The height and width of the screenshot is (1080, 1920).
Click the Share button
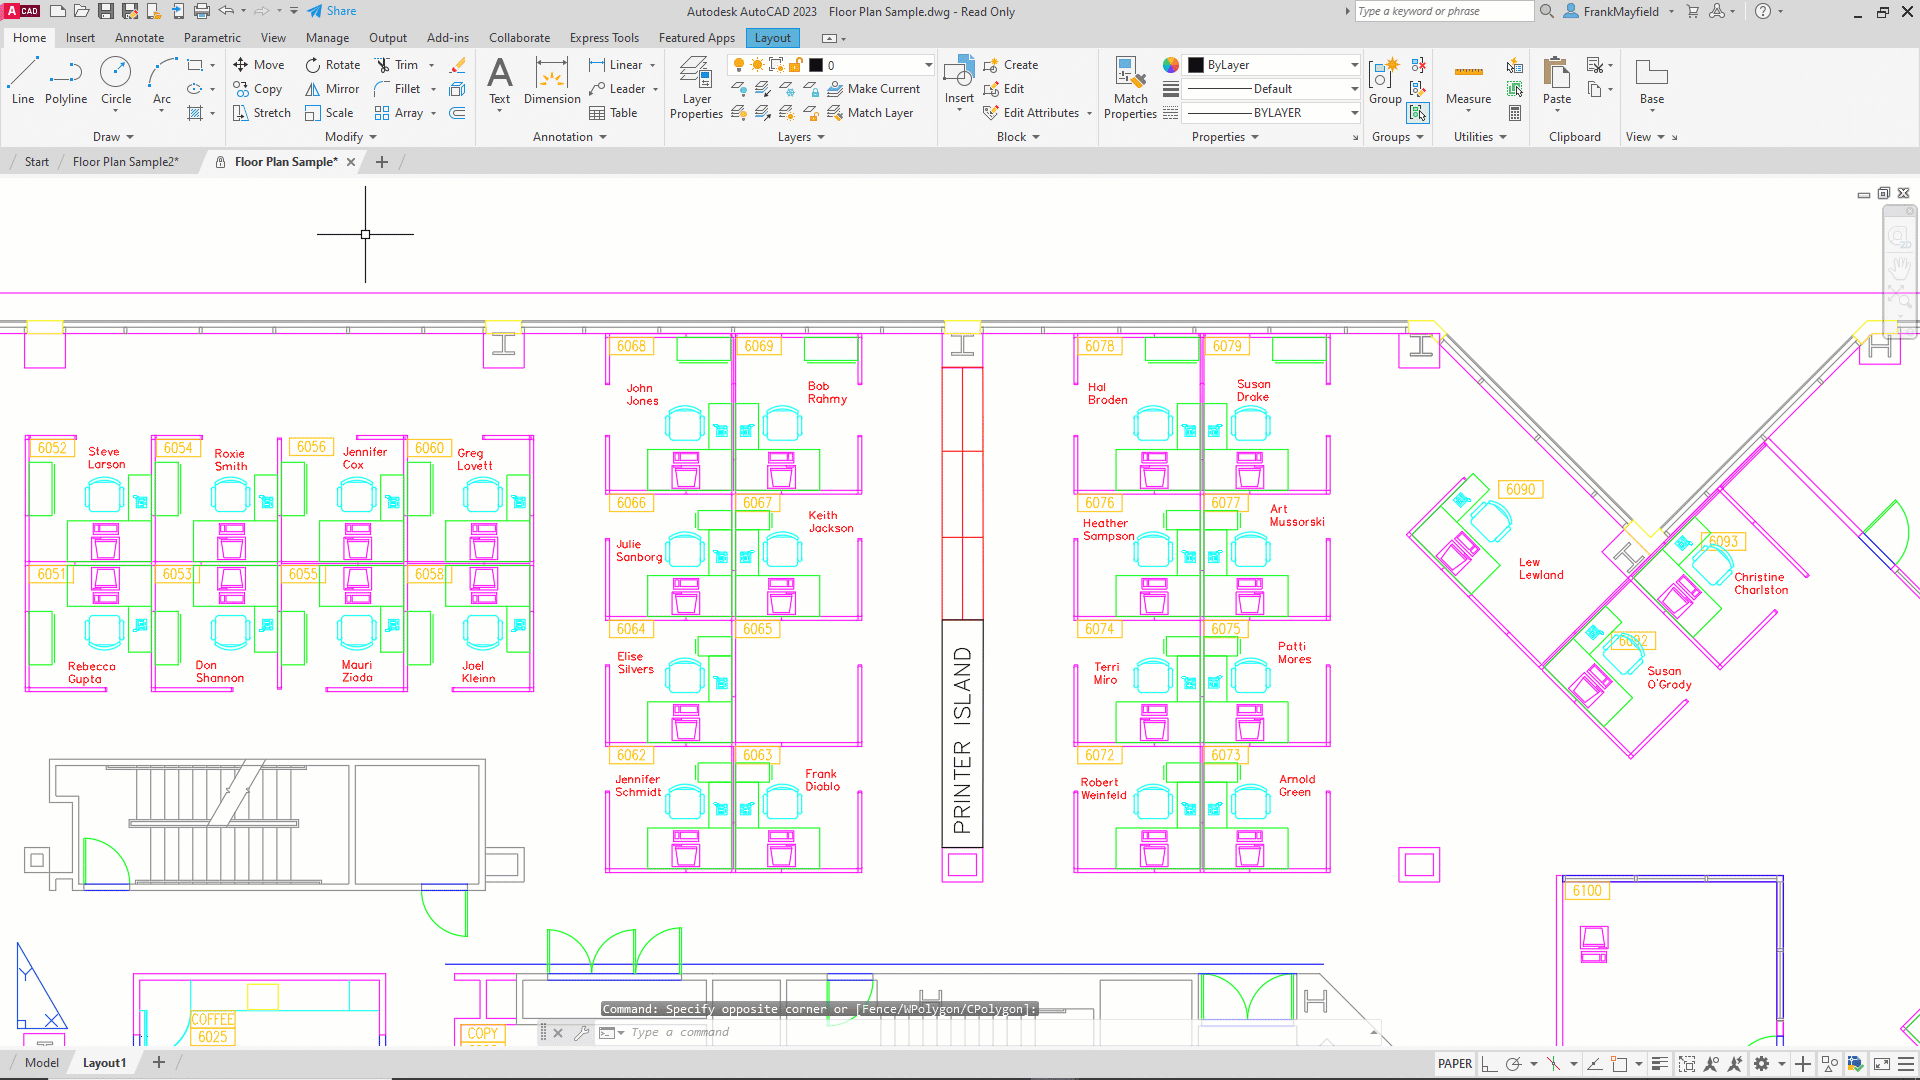(331, 11)
